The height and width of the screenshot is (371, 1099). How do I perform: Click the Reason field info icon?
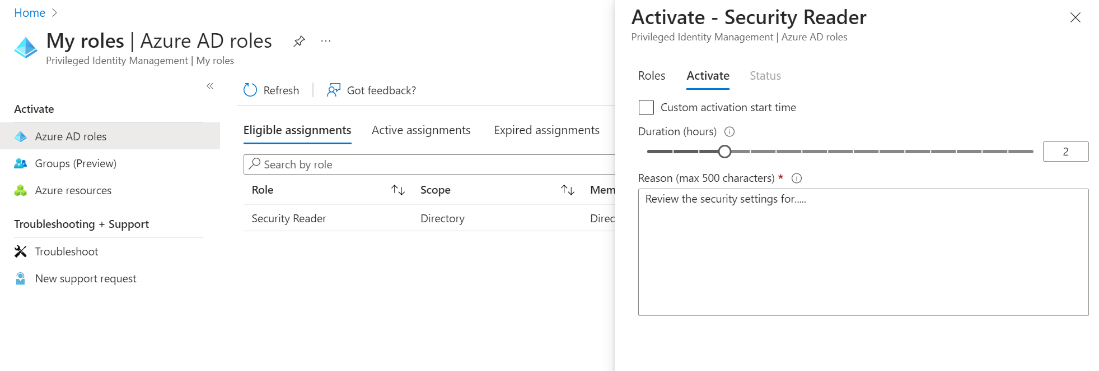click(x=796, y=178)
